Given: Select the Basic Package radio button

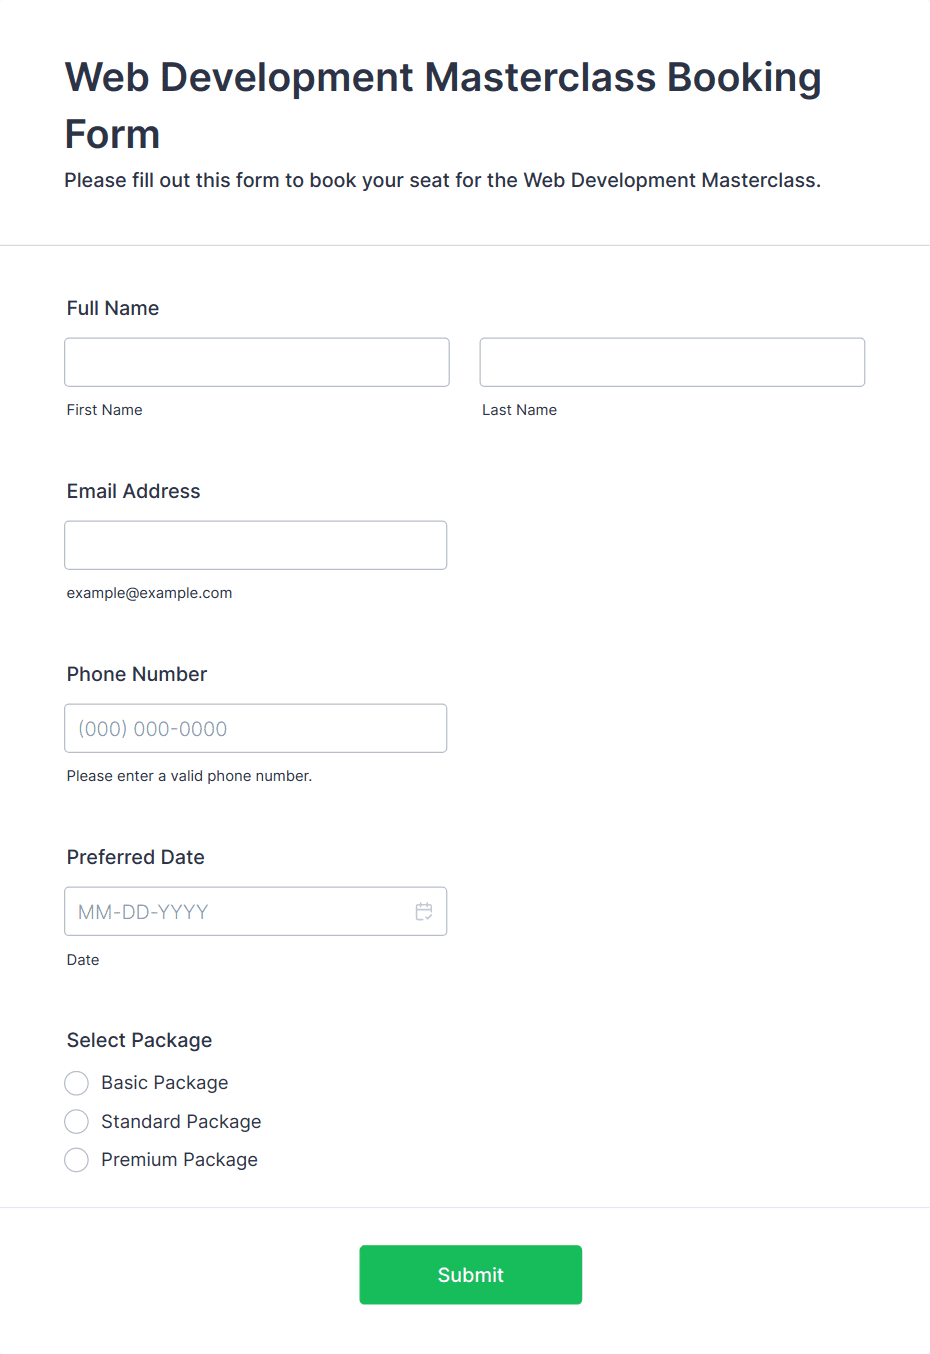Looking at the screenshot, I should pyautogui.click(x=76, y=1083).
